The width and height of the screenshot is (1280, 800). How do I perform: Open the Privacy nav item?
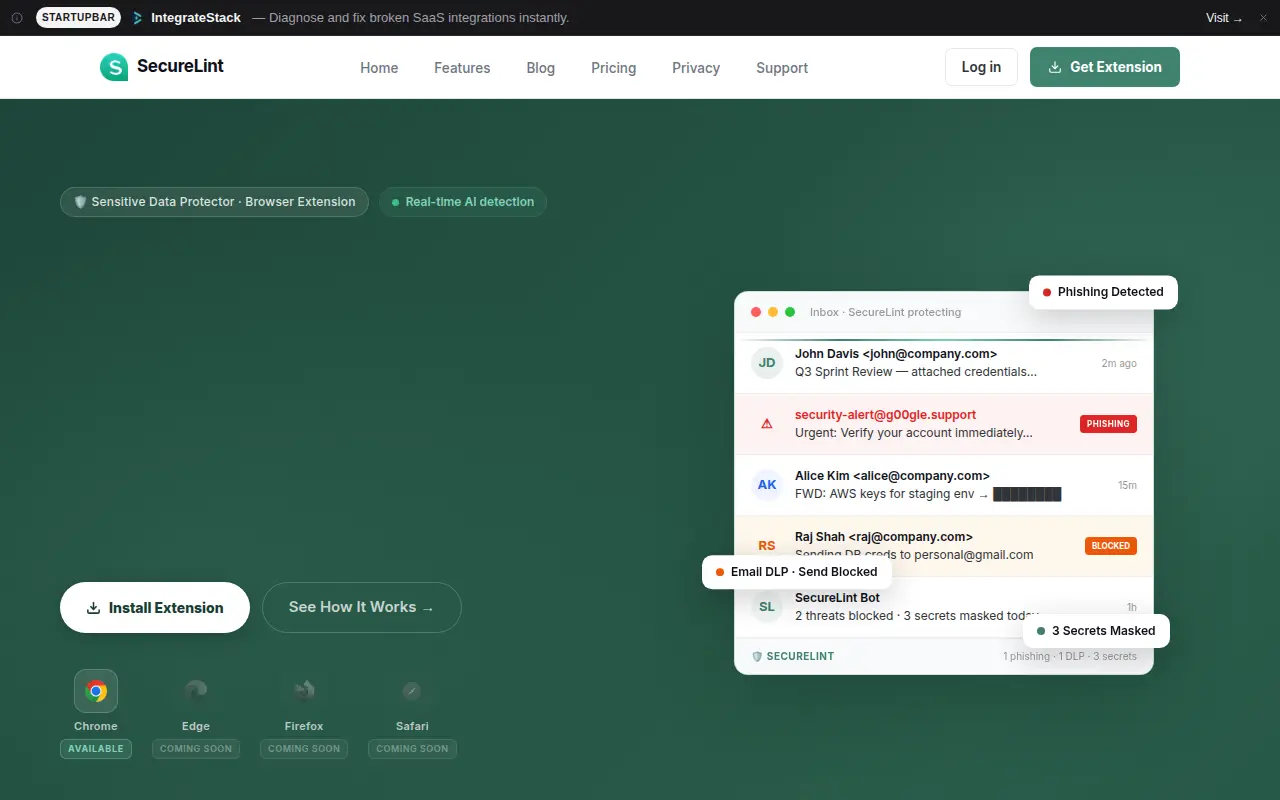click(x=696, y=68)
